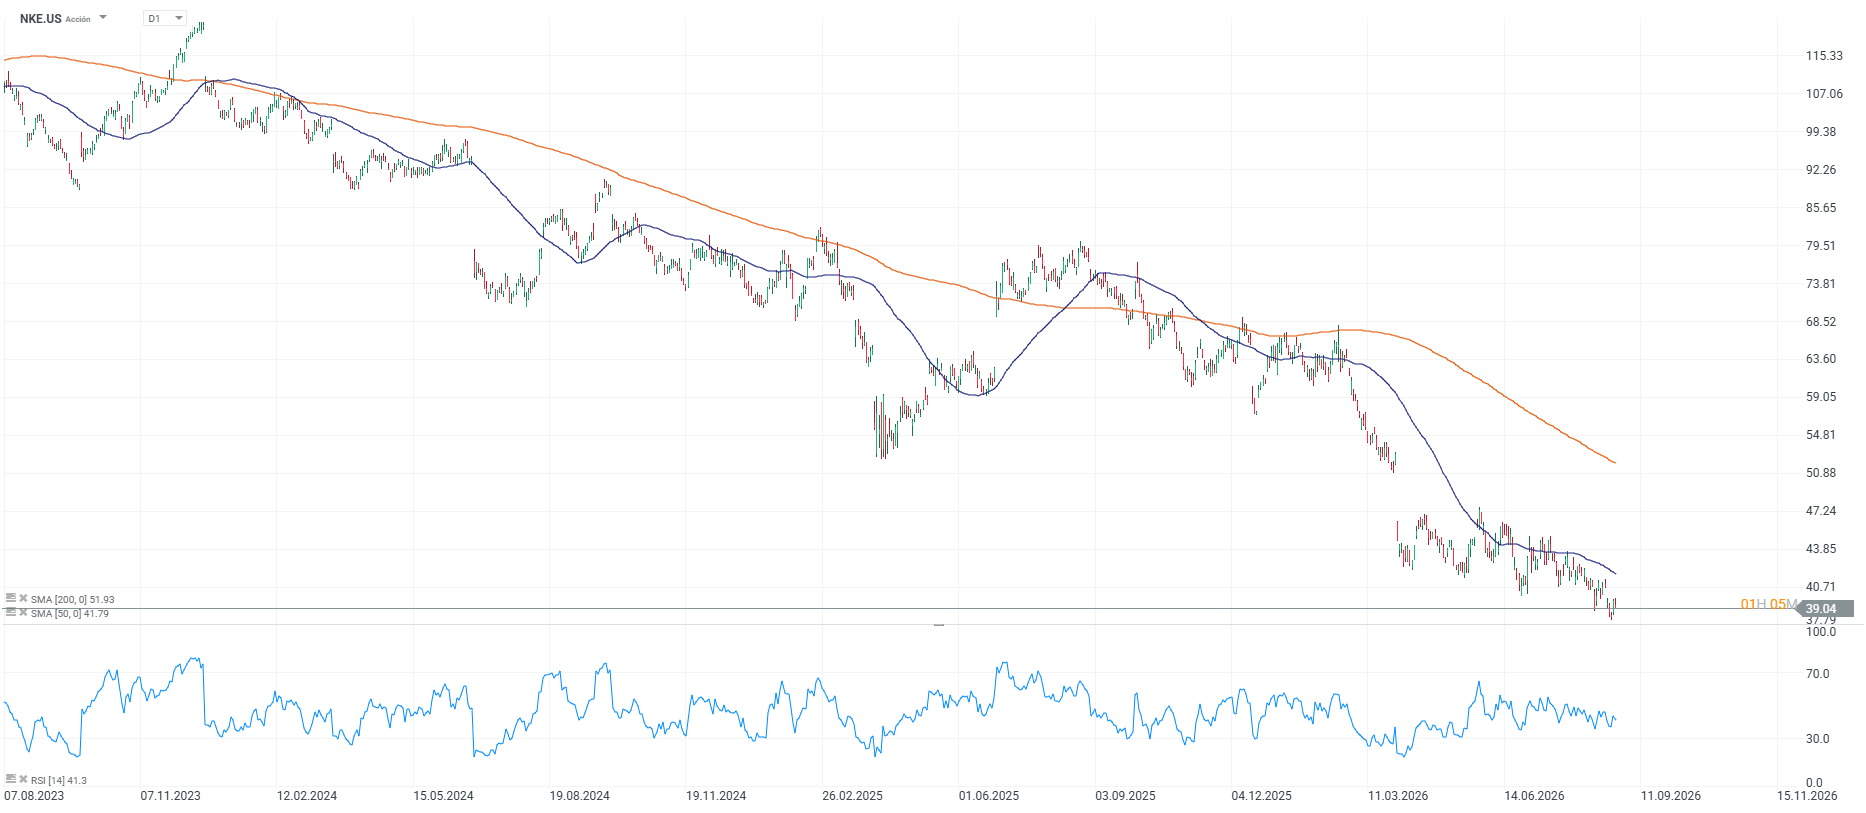Click the 19.08.2024 date label
Viewport: 1866px width, 813px height.
[579, 796]
